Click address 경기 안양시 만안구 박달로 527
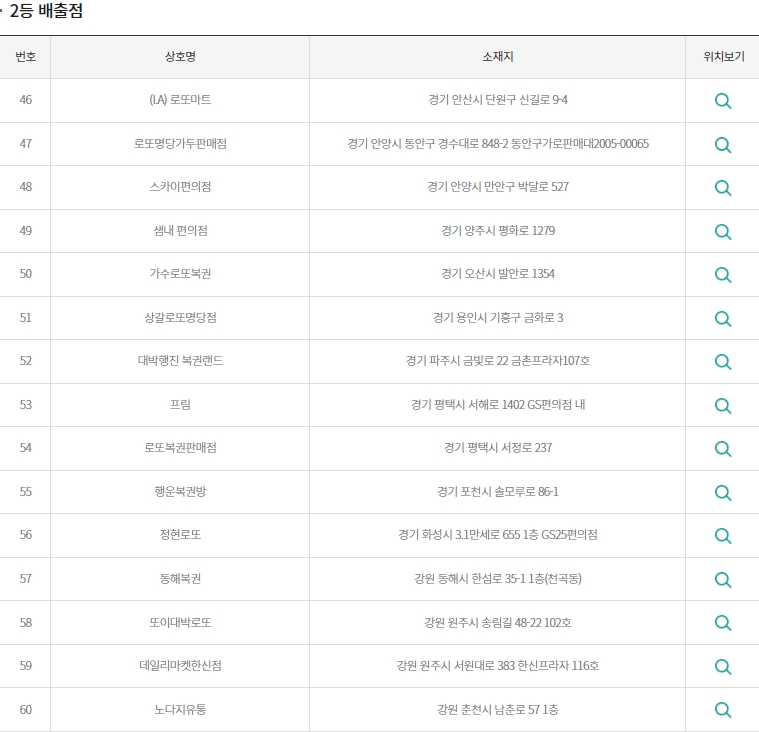The image size is (759, 732). tap(498, 187)
